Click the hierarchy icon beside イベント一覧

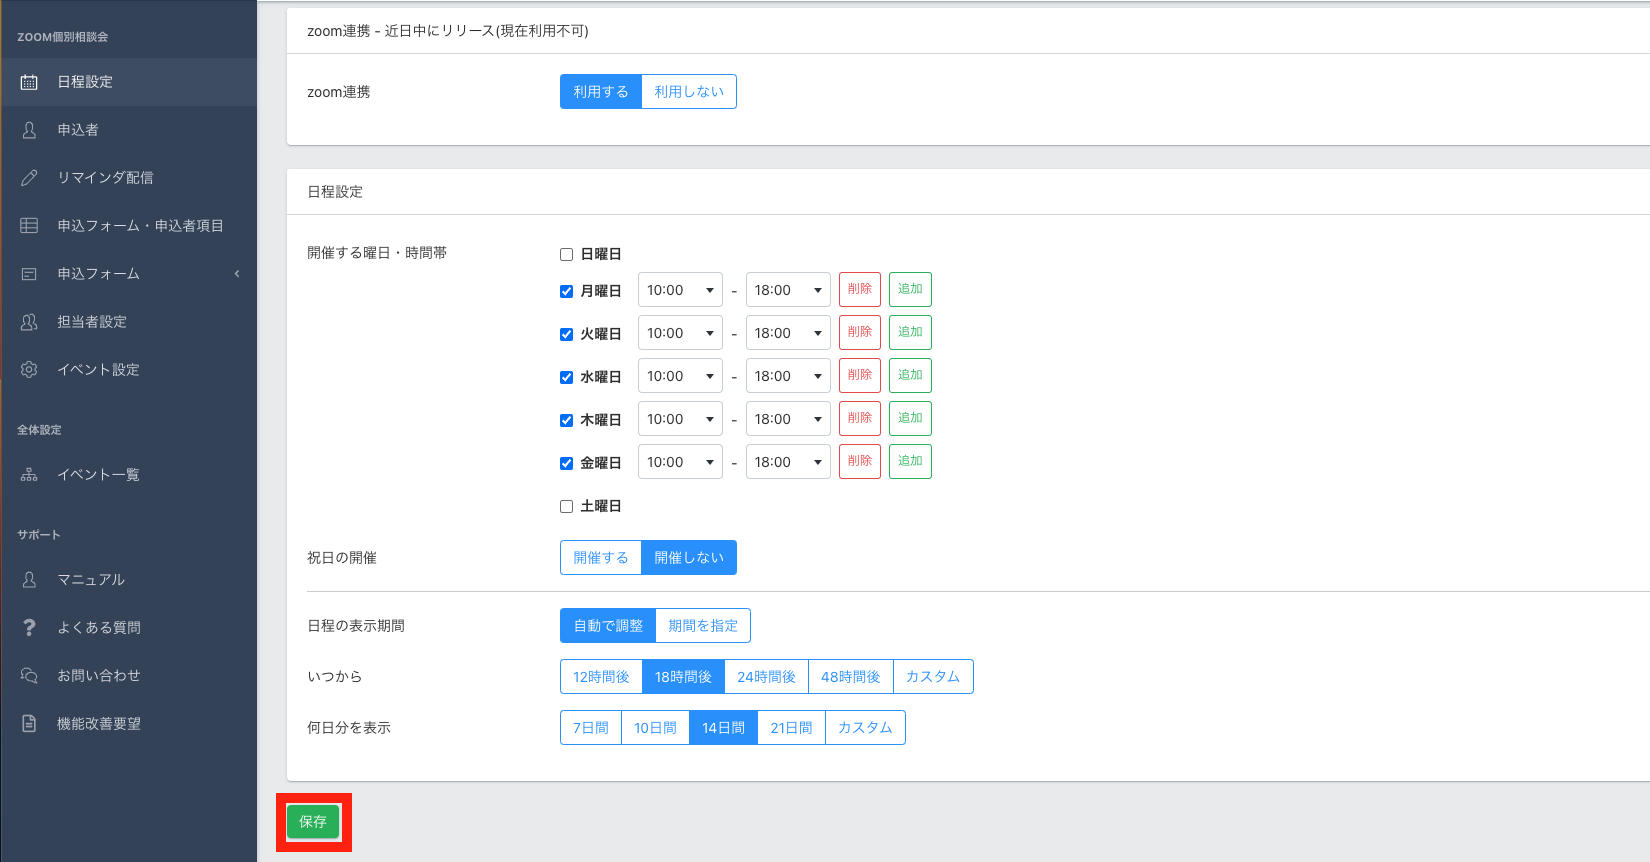[29, 475]
